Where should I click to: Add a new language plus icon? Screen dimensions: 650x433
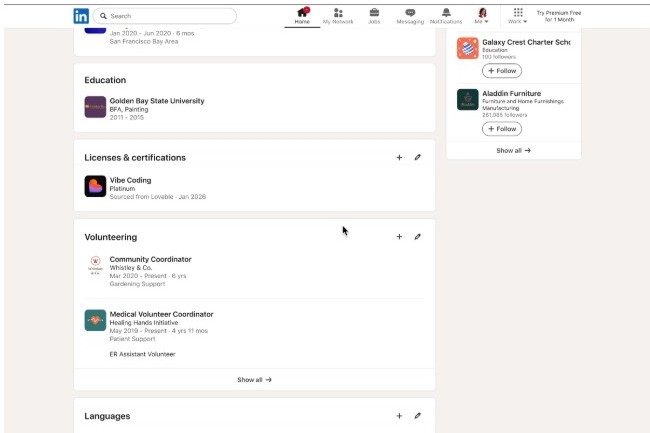click(x=399, y=415)
